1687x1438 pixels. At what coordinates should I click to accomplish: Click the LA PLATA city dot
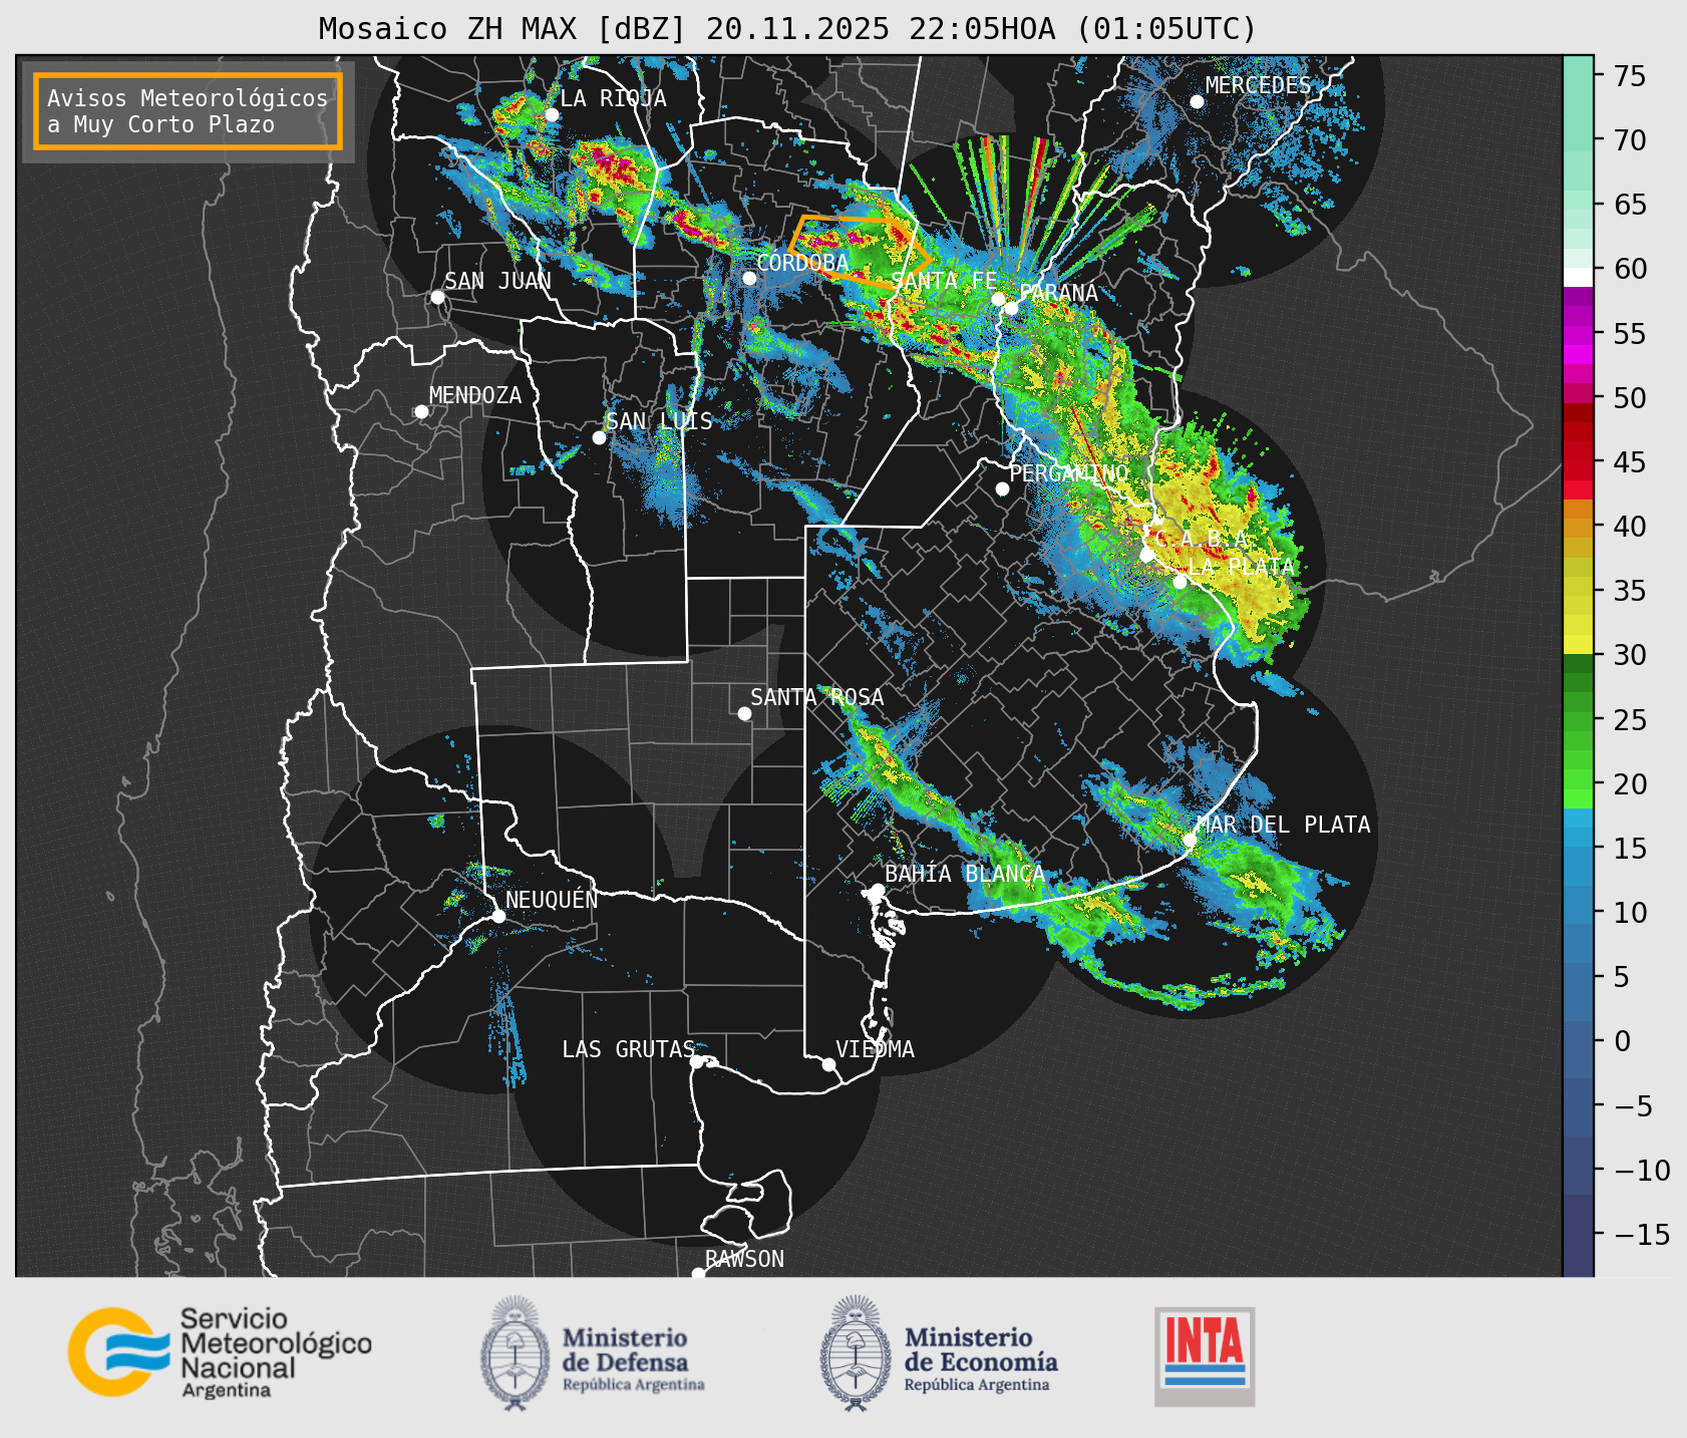coord(1180,582)
